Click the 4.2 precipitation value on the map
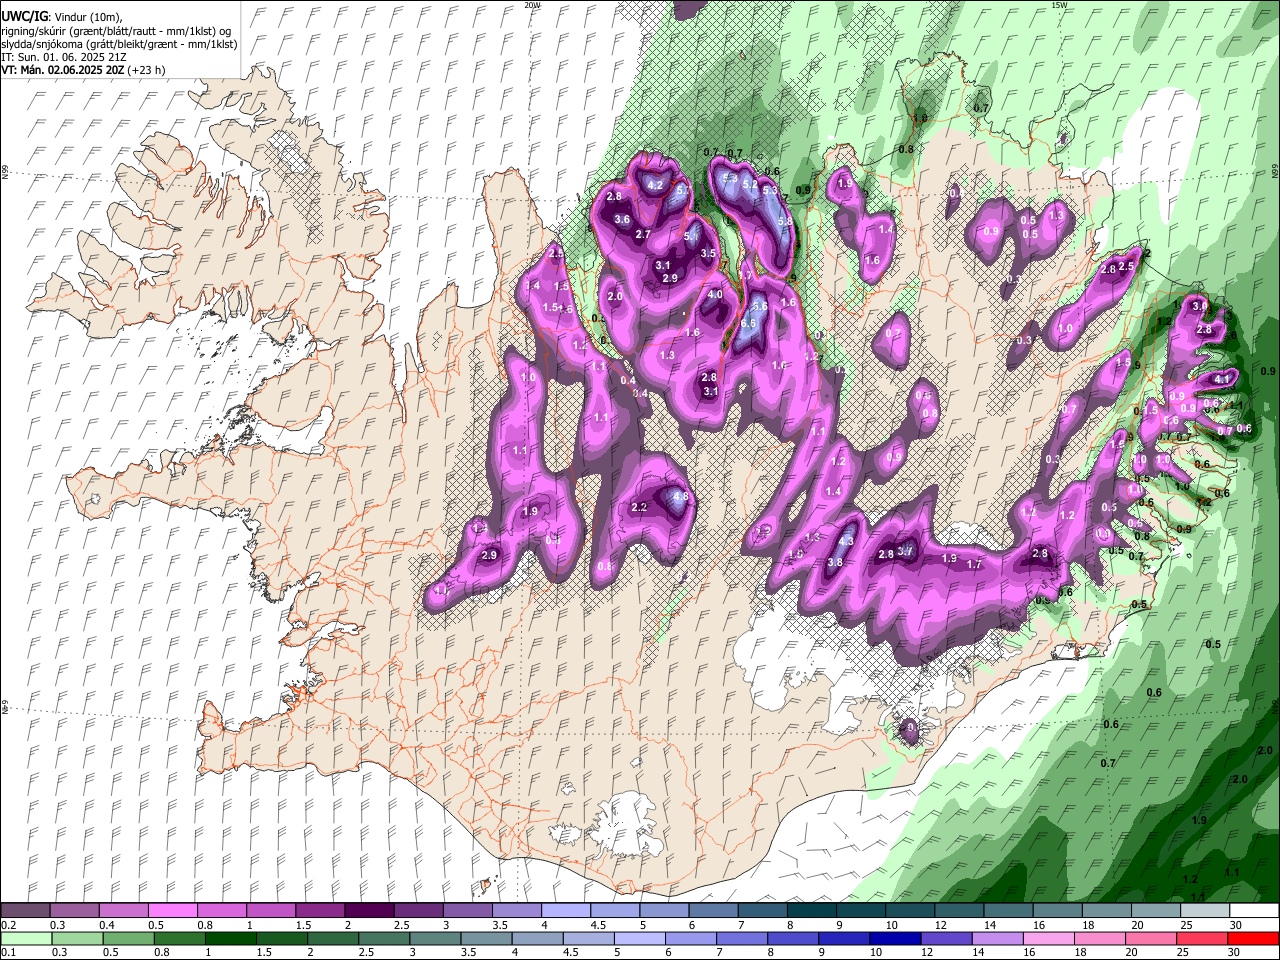 (656, 185)
